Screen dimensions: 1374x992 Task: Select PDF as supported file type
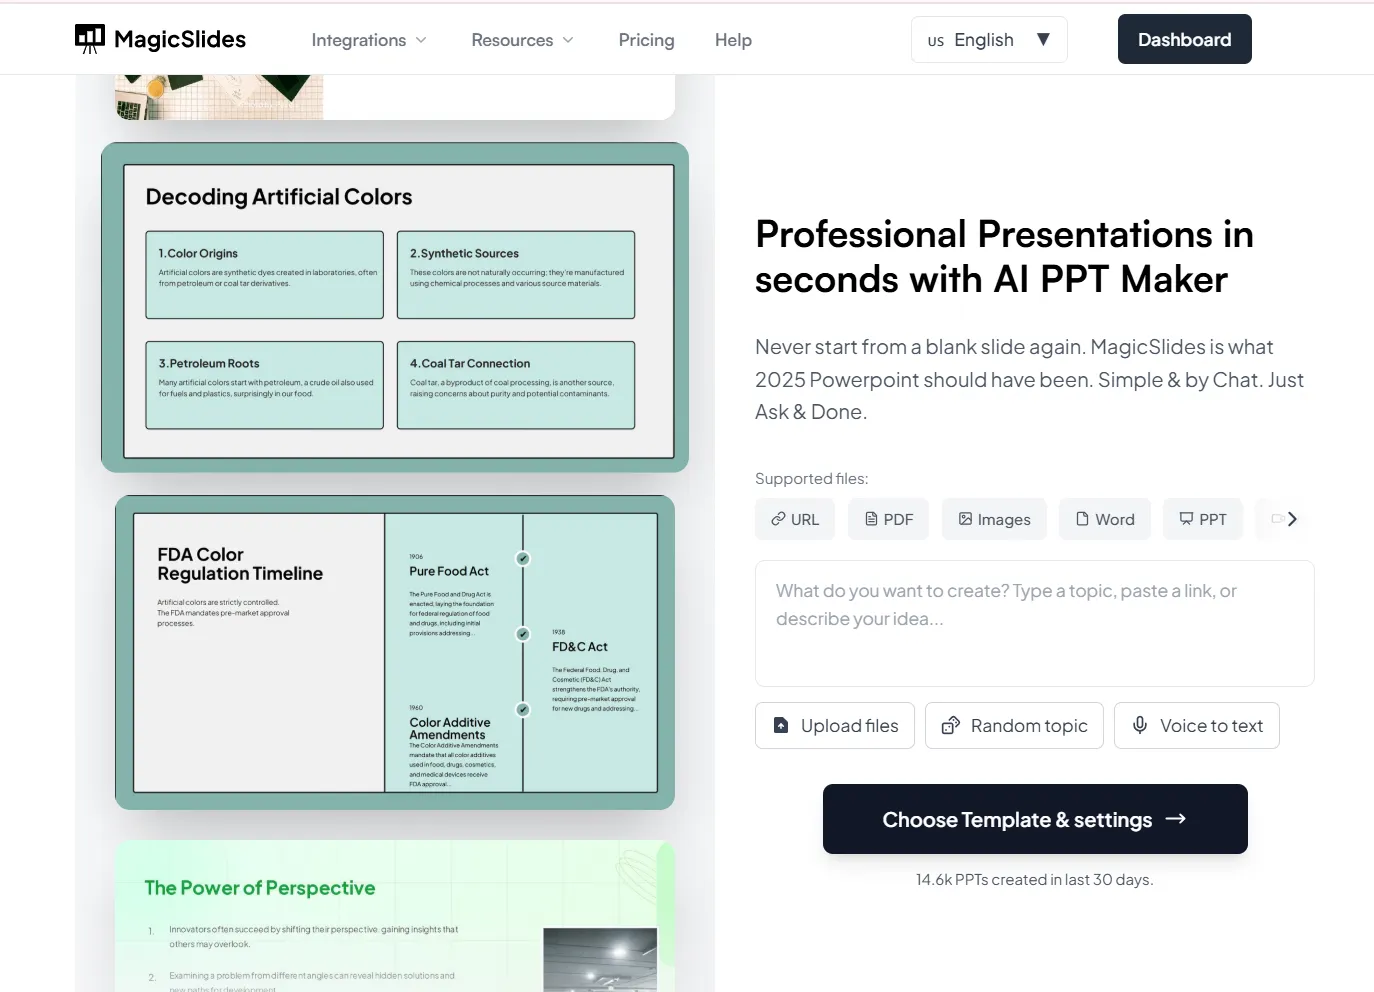pyautogui.click(x=888, y=519)
